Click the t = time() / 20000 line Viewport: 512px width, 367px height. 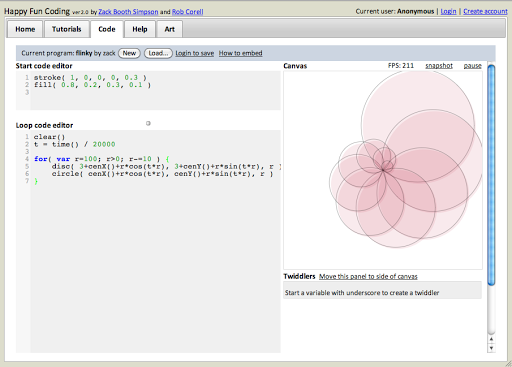74,144
